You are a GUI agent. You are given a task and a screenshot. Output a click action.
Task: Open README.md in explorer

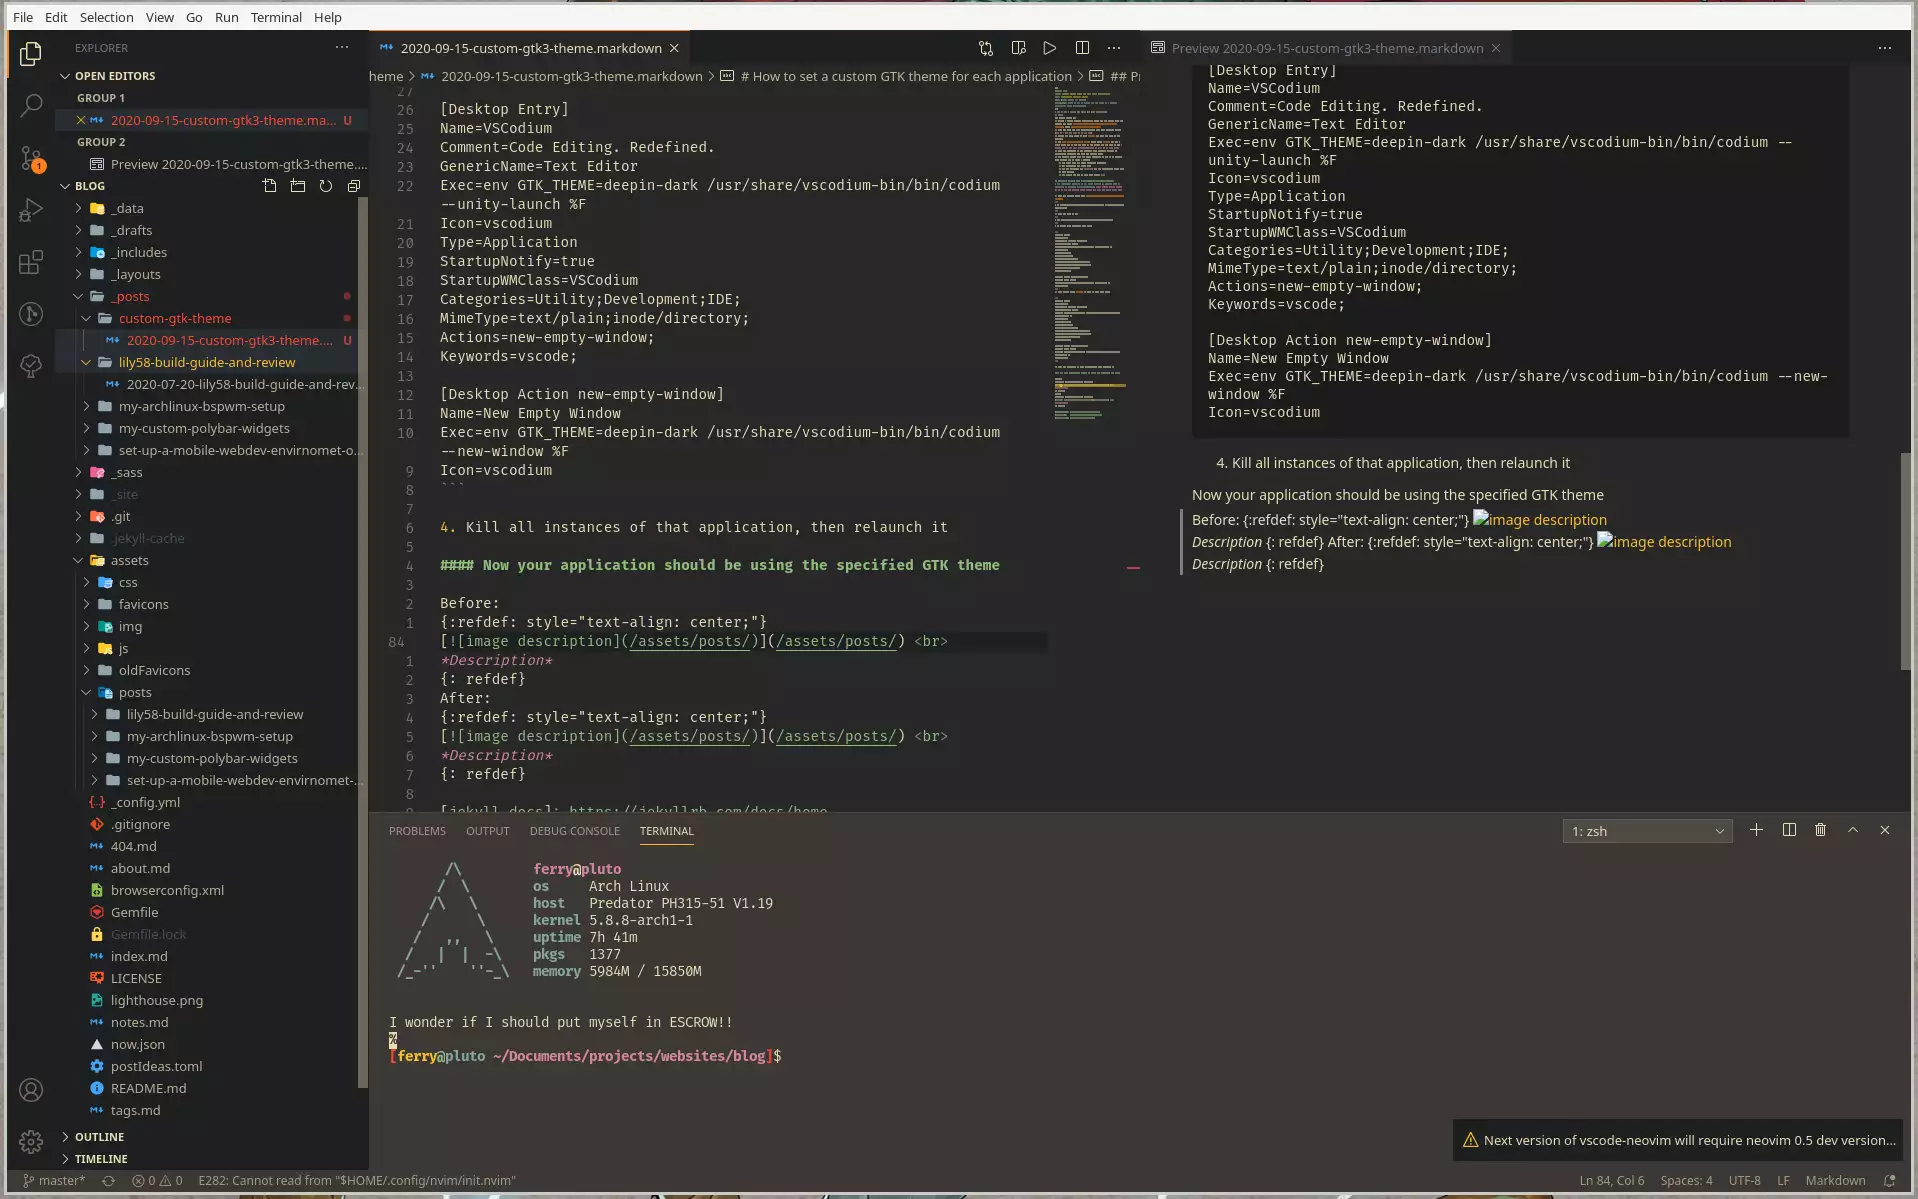[148, 1088]
